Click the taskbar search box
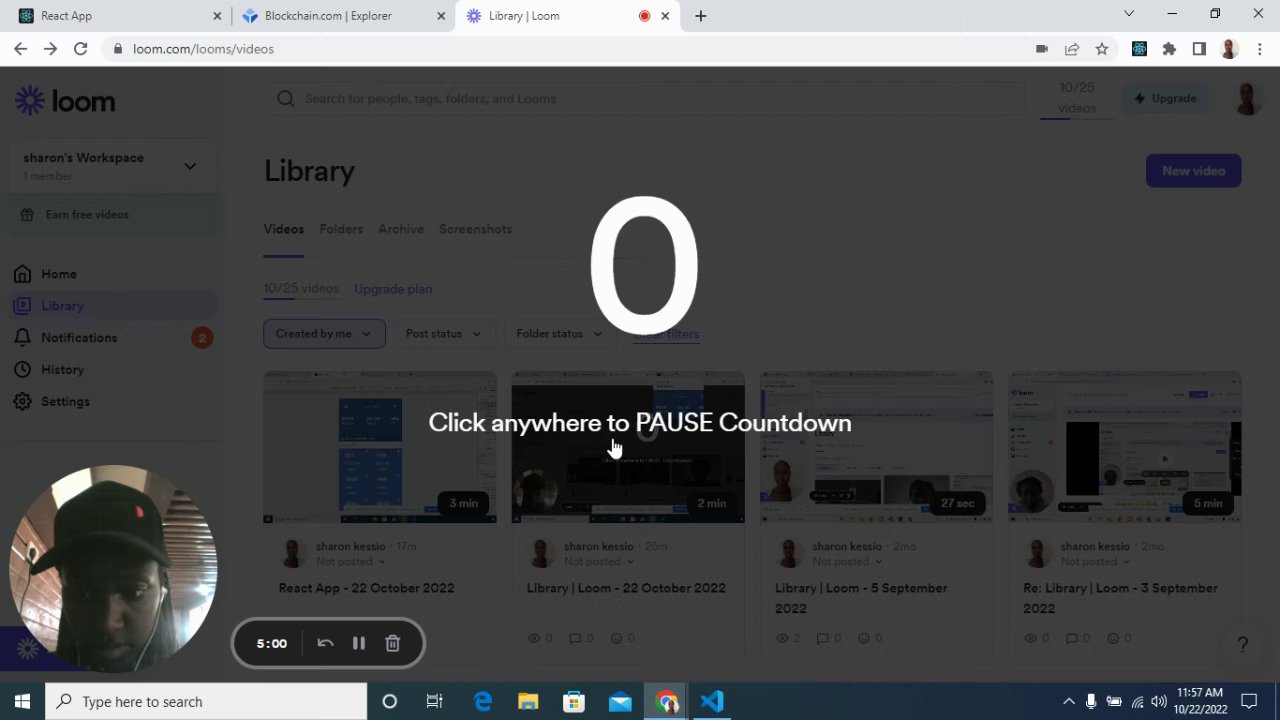This screenshot has width=1280, height=720. [206, 701]
